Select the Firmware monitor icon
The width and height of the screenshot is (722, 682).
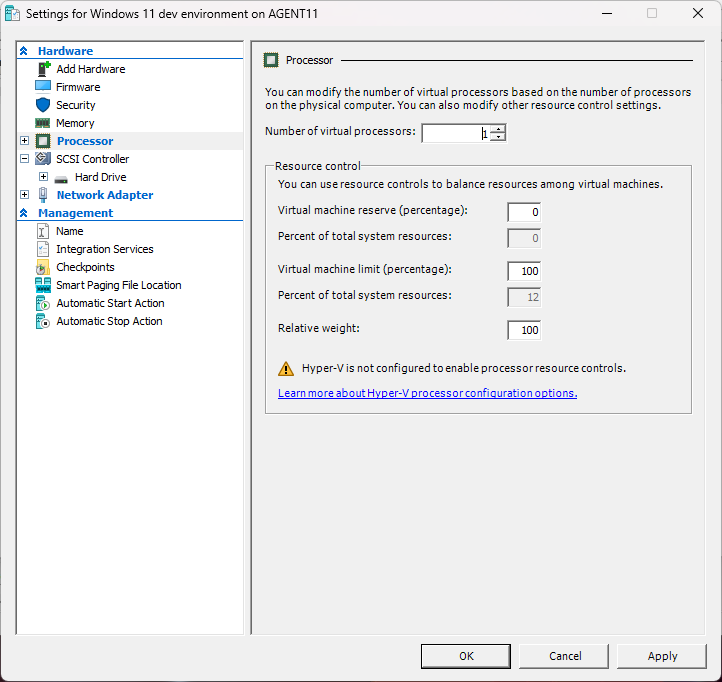(43, 87)
